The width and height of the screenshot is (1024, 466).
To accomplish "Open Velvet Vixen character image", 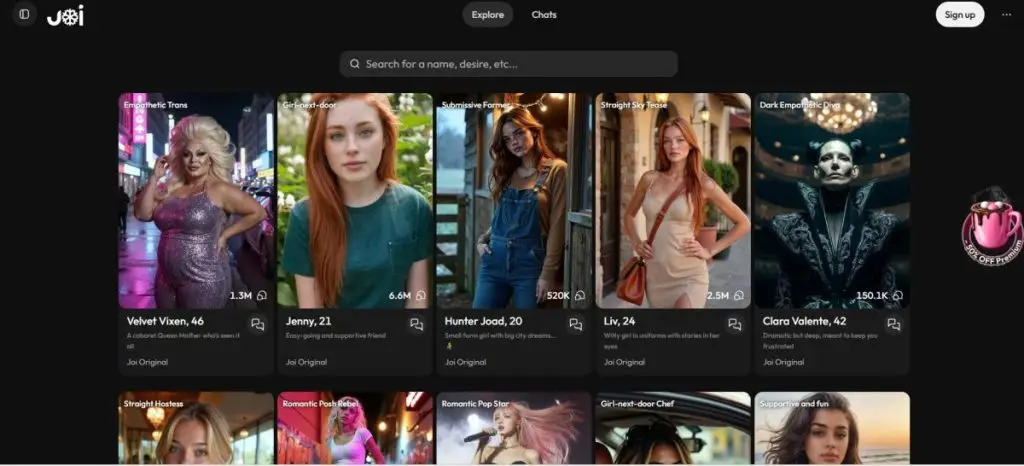I will click(x=196, y=200).
